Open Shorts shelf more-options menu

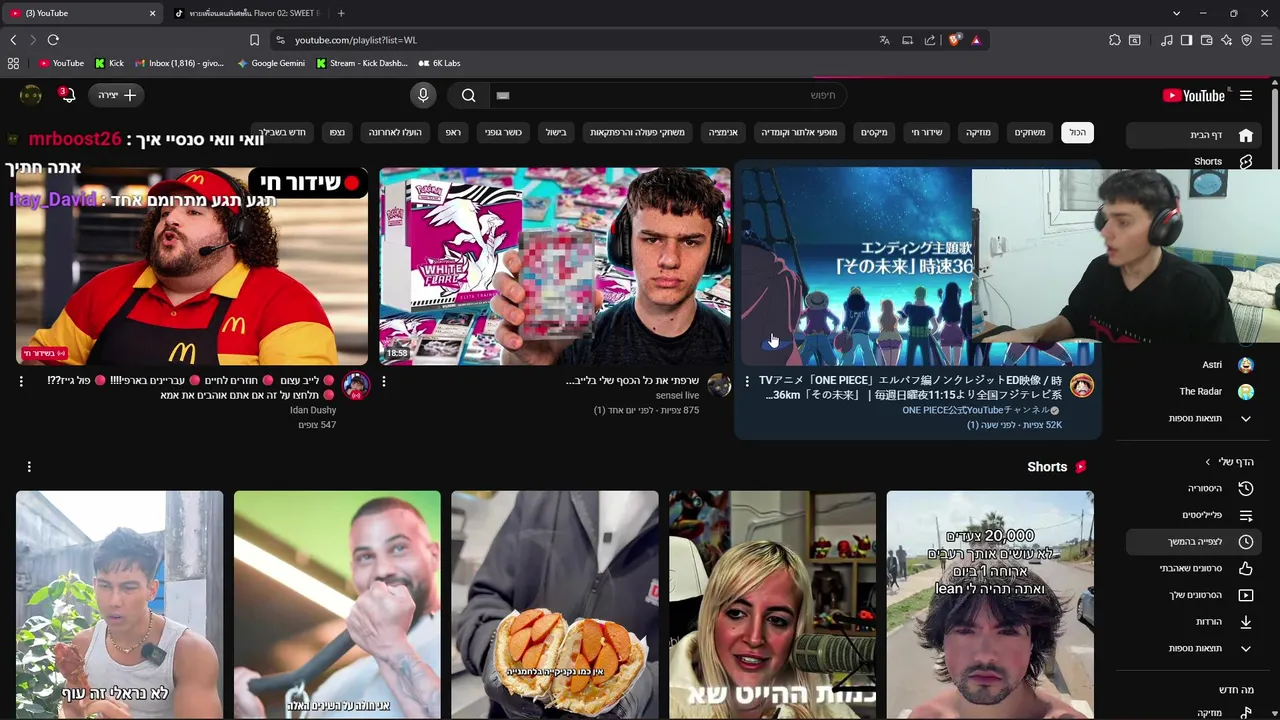(29, 467)
